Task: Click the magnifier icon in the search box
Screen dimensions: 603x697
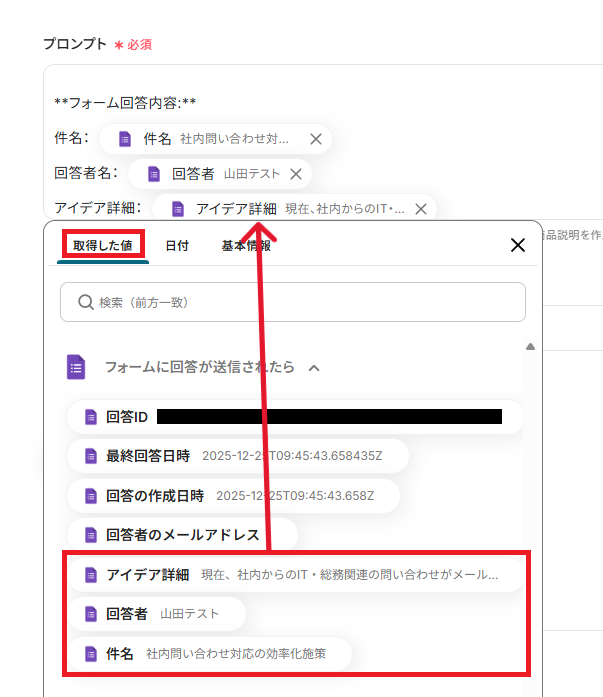Action: [85, 302]
